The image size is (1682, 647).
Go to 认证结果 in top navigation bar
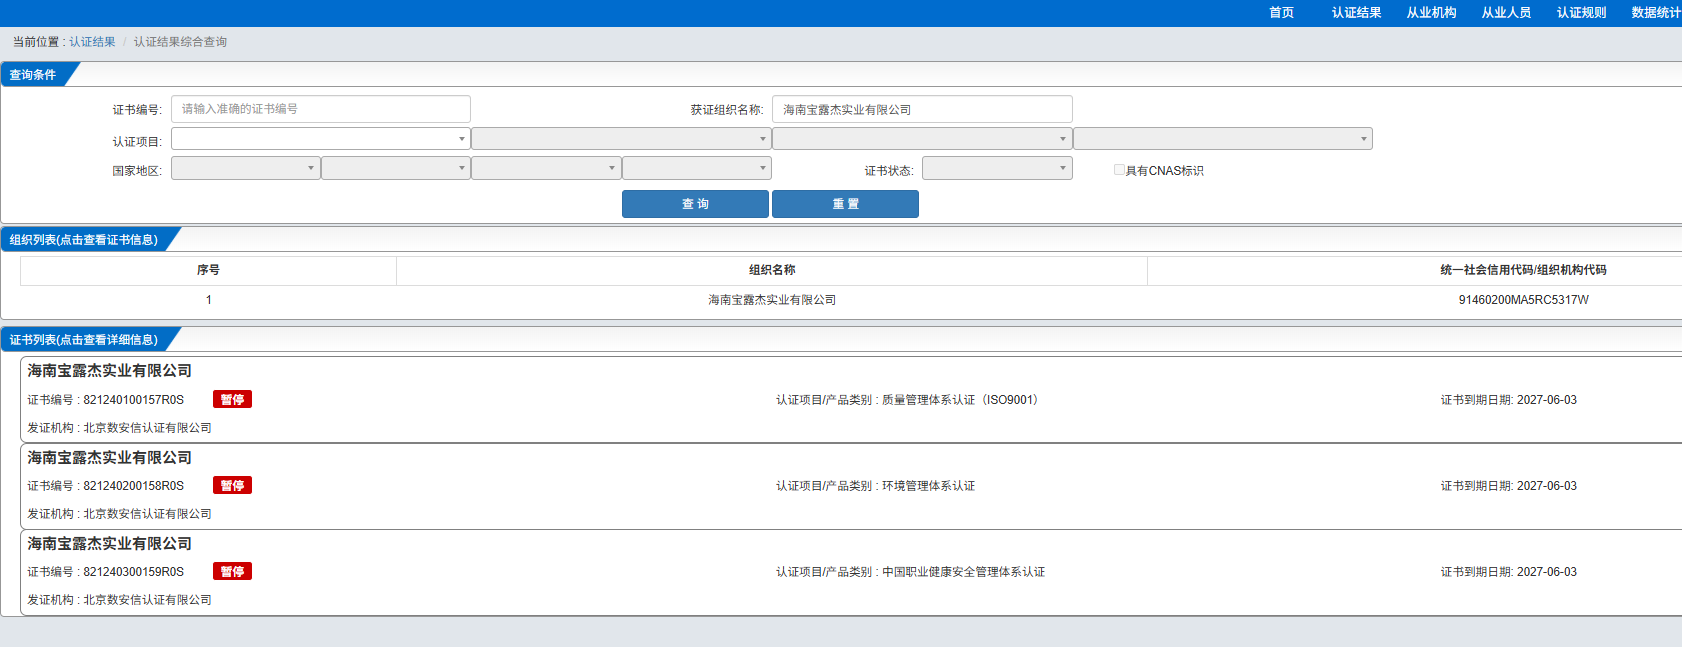(1356, 13)
